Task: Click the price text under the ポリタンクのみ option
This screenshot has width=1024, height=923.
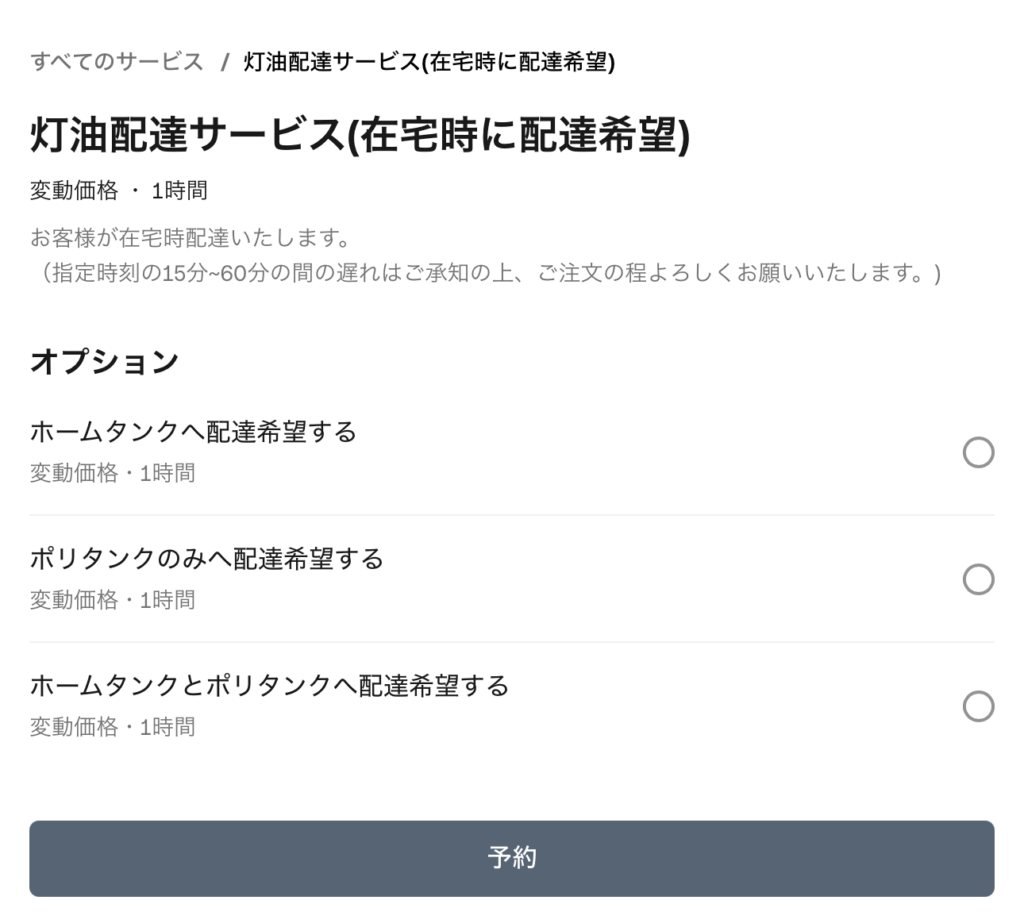Action: (112, 599)
